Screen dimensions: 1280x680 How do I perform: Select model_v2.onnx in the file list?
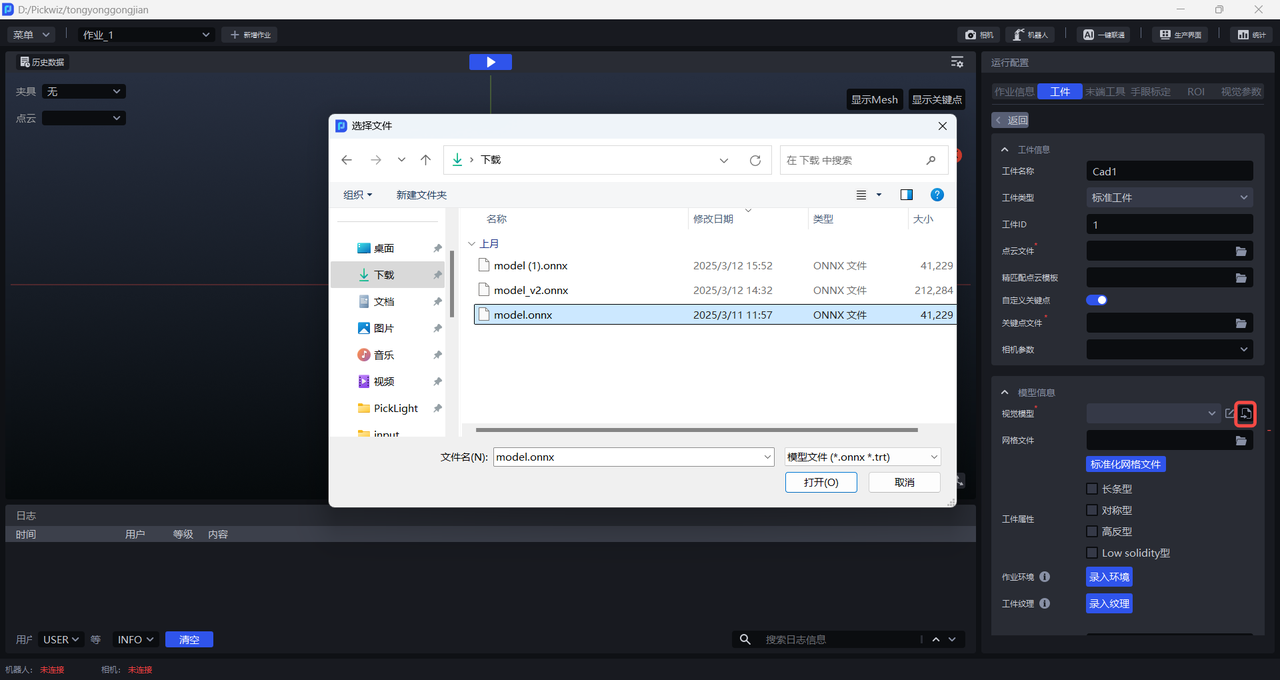[x=531, y=291]
